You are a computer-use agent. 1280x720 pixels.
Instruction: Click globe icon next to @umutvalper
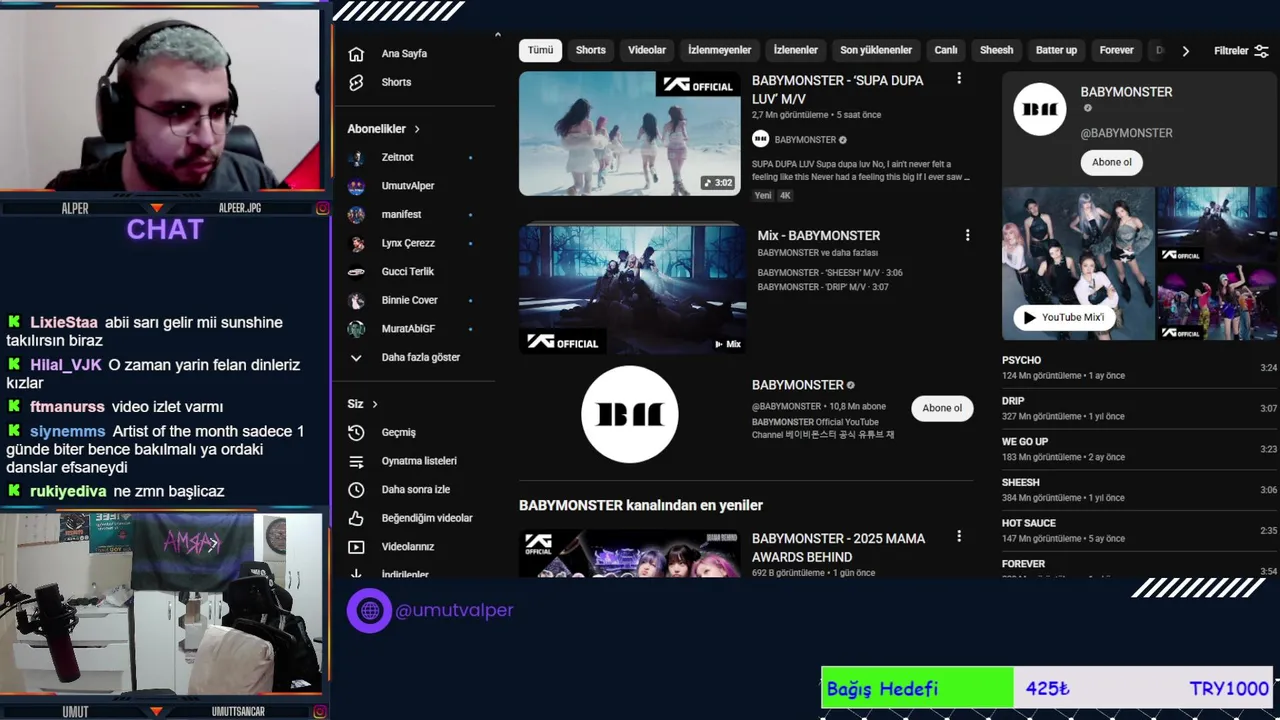369,610
